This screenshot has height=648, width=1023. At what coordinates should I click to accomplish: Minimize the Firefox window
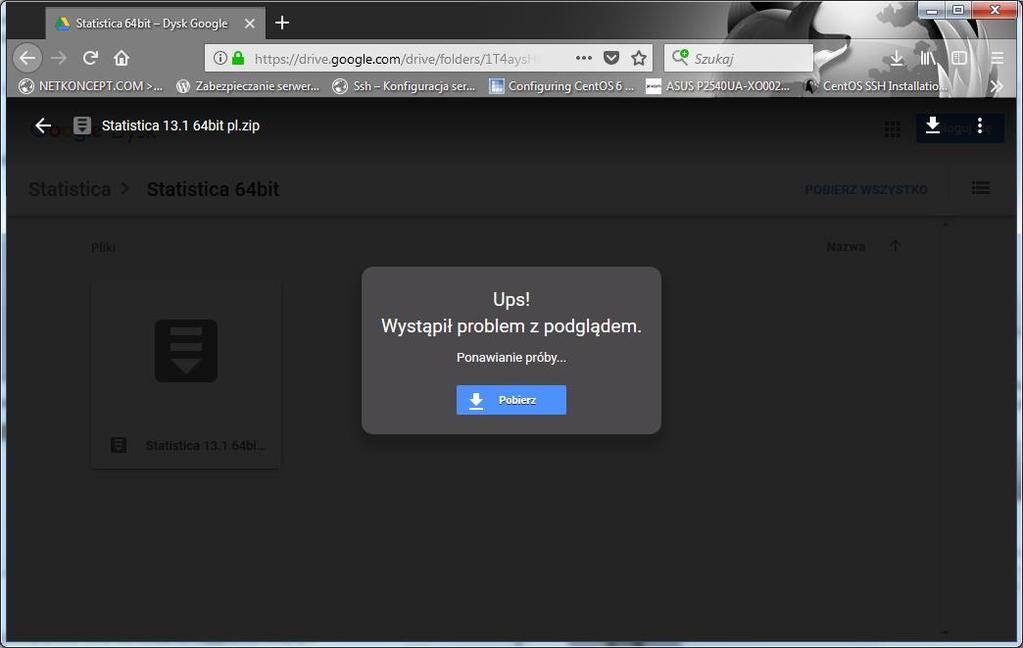(932, 10)
